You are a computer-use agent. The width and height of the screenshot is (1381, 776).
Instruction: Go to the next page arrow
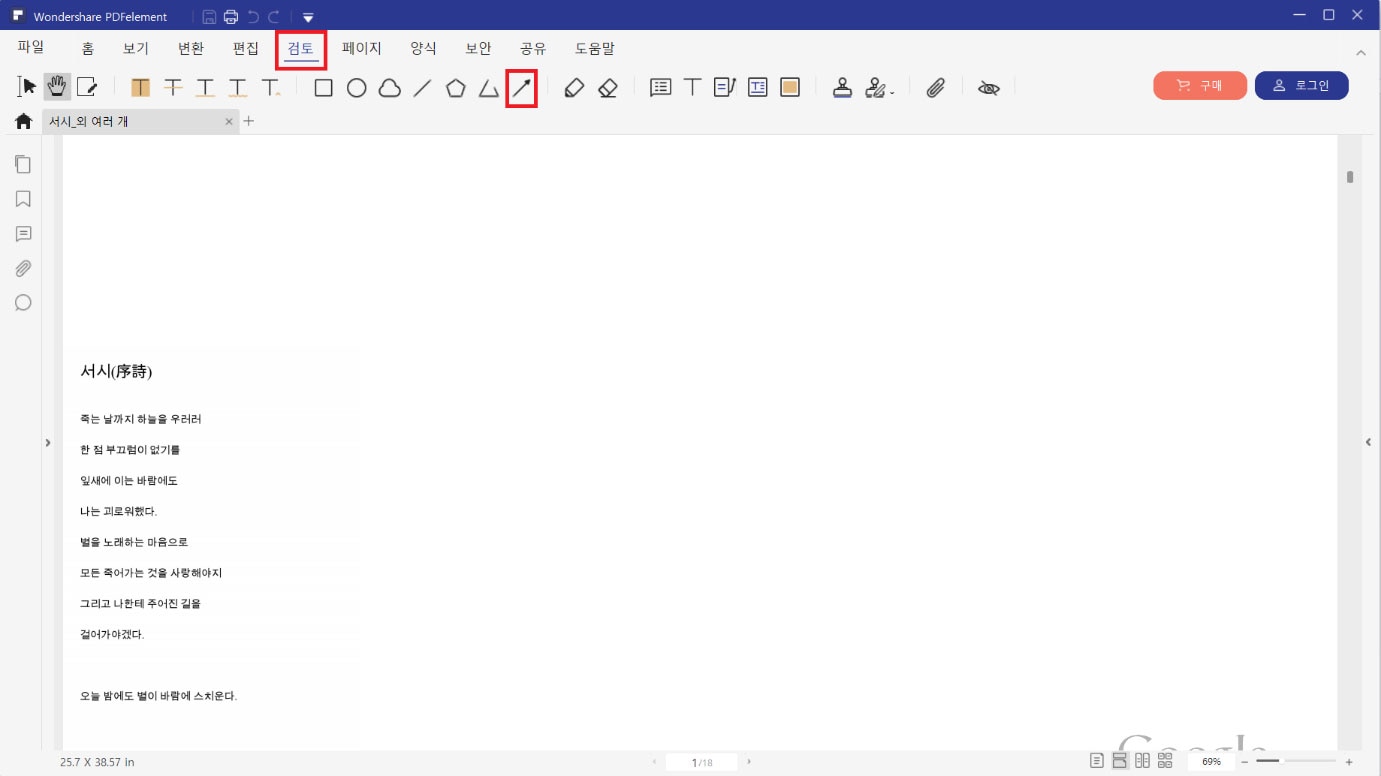(x=749, y=762)
